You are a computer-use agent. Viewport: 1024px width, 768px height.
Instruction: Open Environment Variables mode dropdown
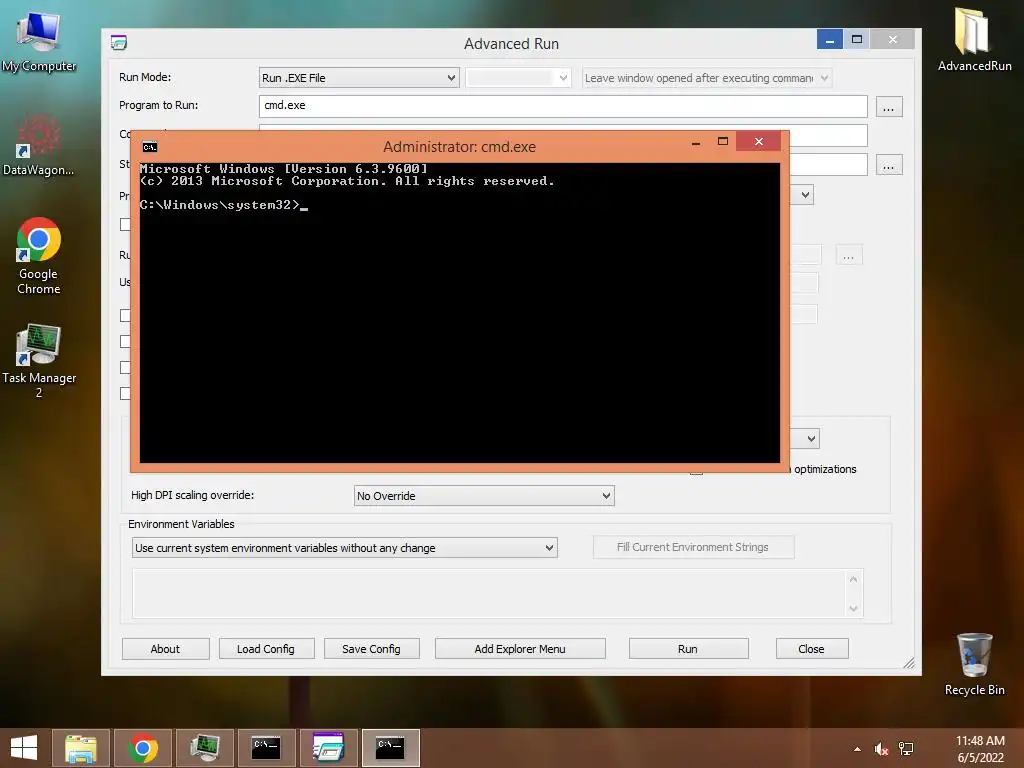(344, 548)
